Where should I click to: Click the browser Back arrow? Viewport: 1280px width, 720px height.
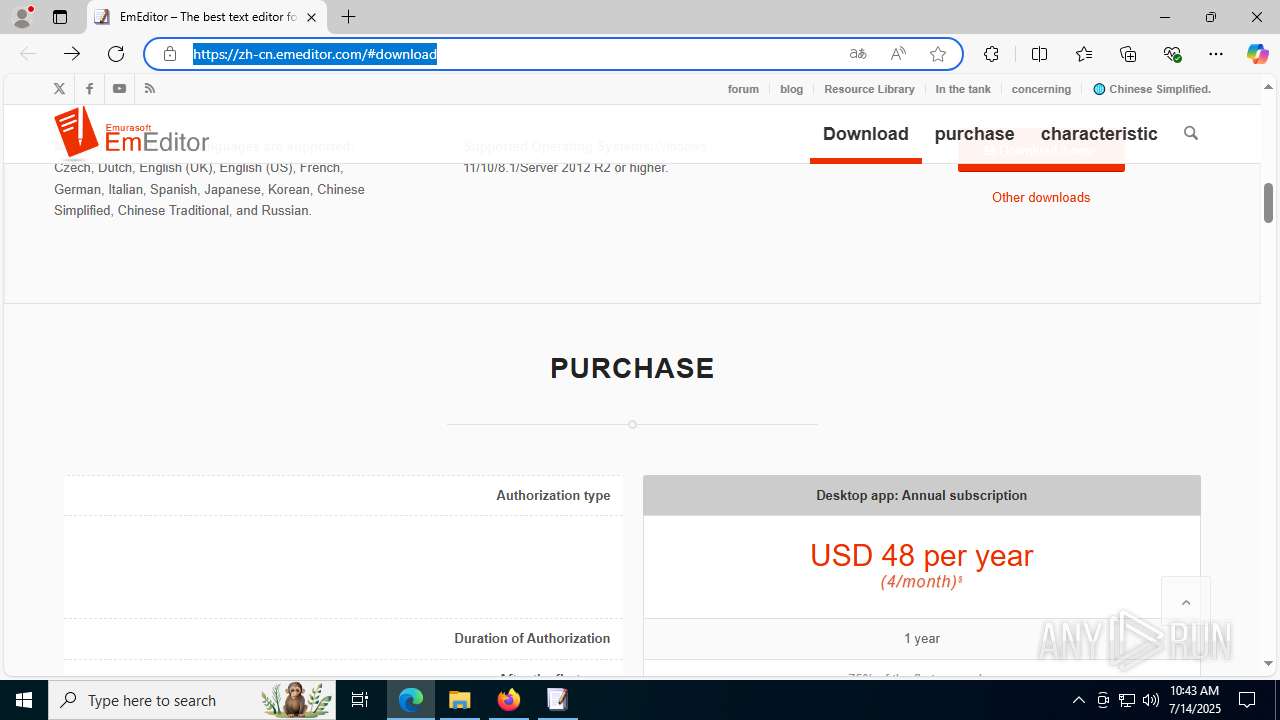click(28, 54)
